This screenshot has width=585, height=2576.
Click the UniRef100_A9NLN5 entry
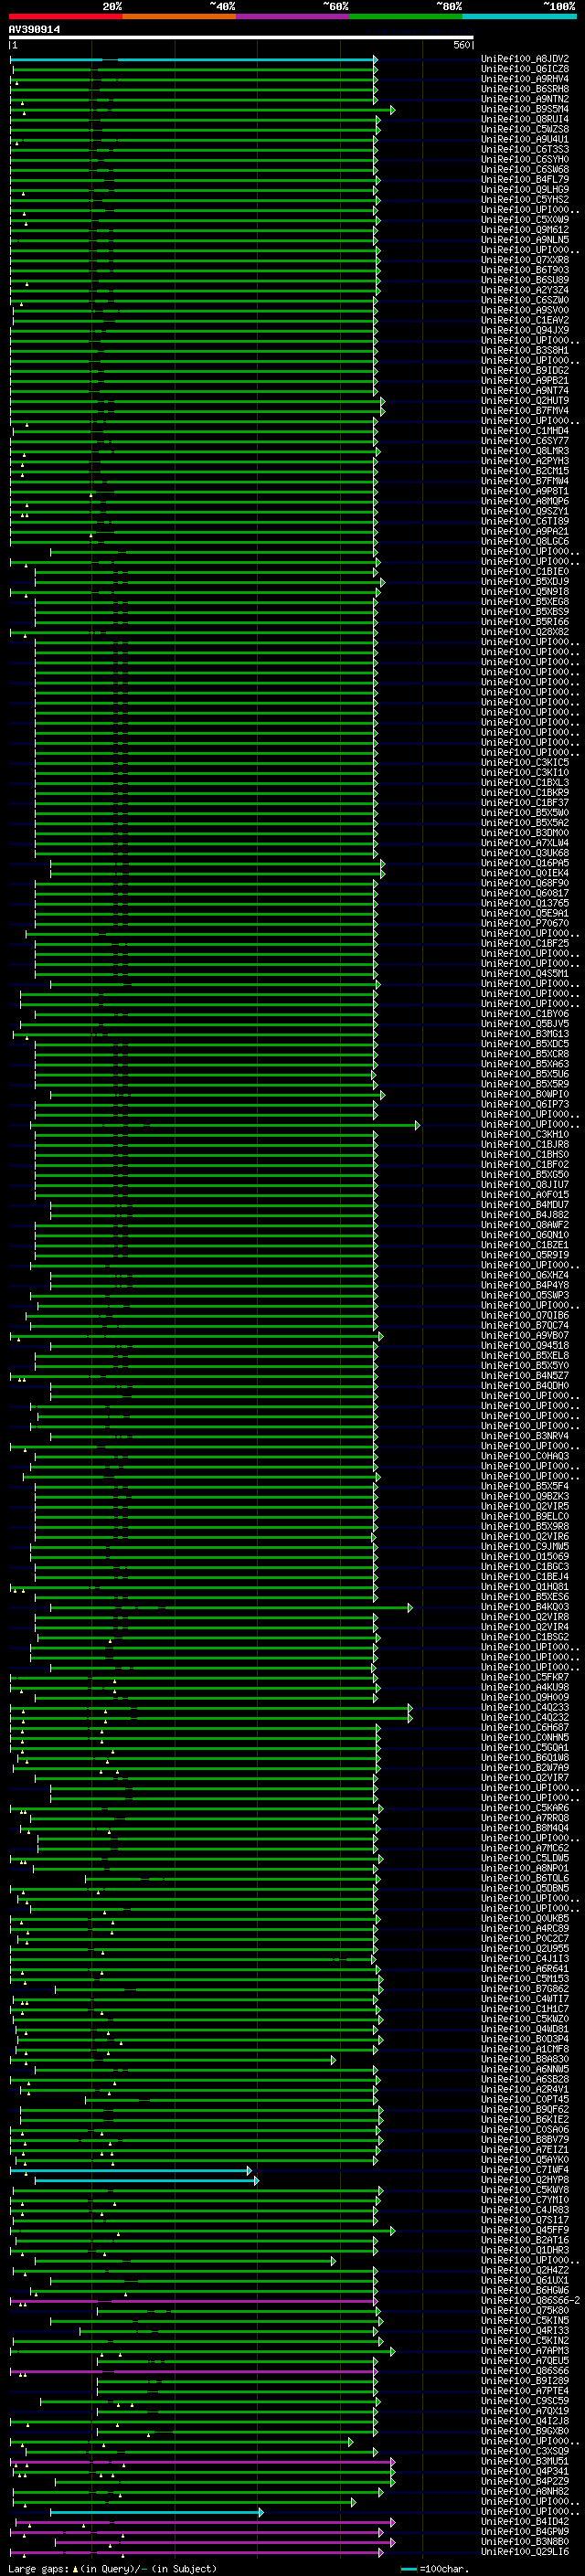click(x=524, y=240)
